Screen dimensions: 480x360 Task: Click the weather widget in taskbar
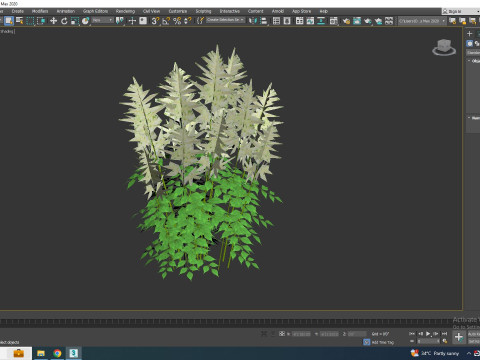[x=435, y=353]
